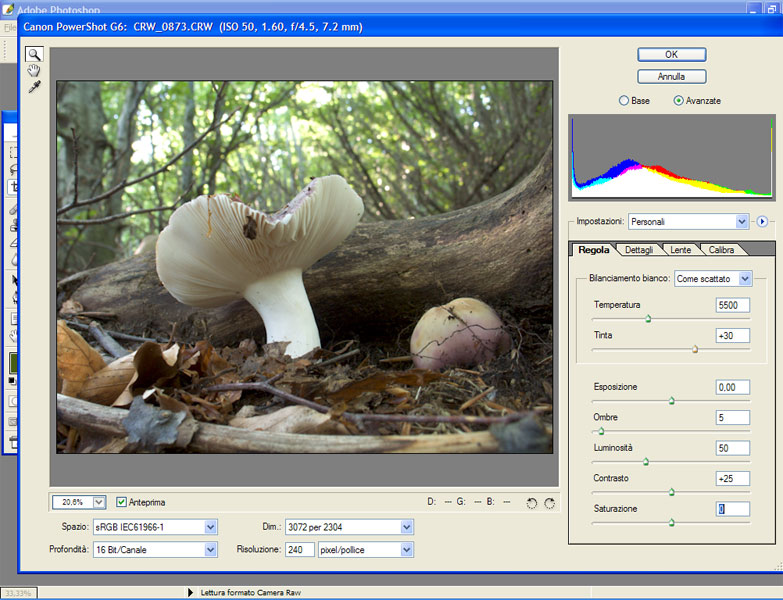Open settings flyout arrow beside Impostazioni
Viewport: 783px width, 600px height.
pos(761,221)
